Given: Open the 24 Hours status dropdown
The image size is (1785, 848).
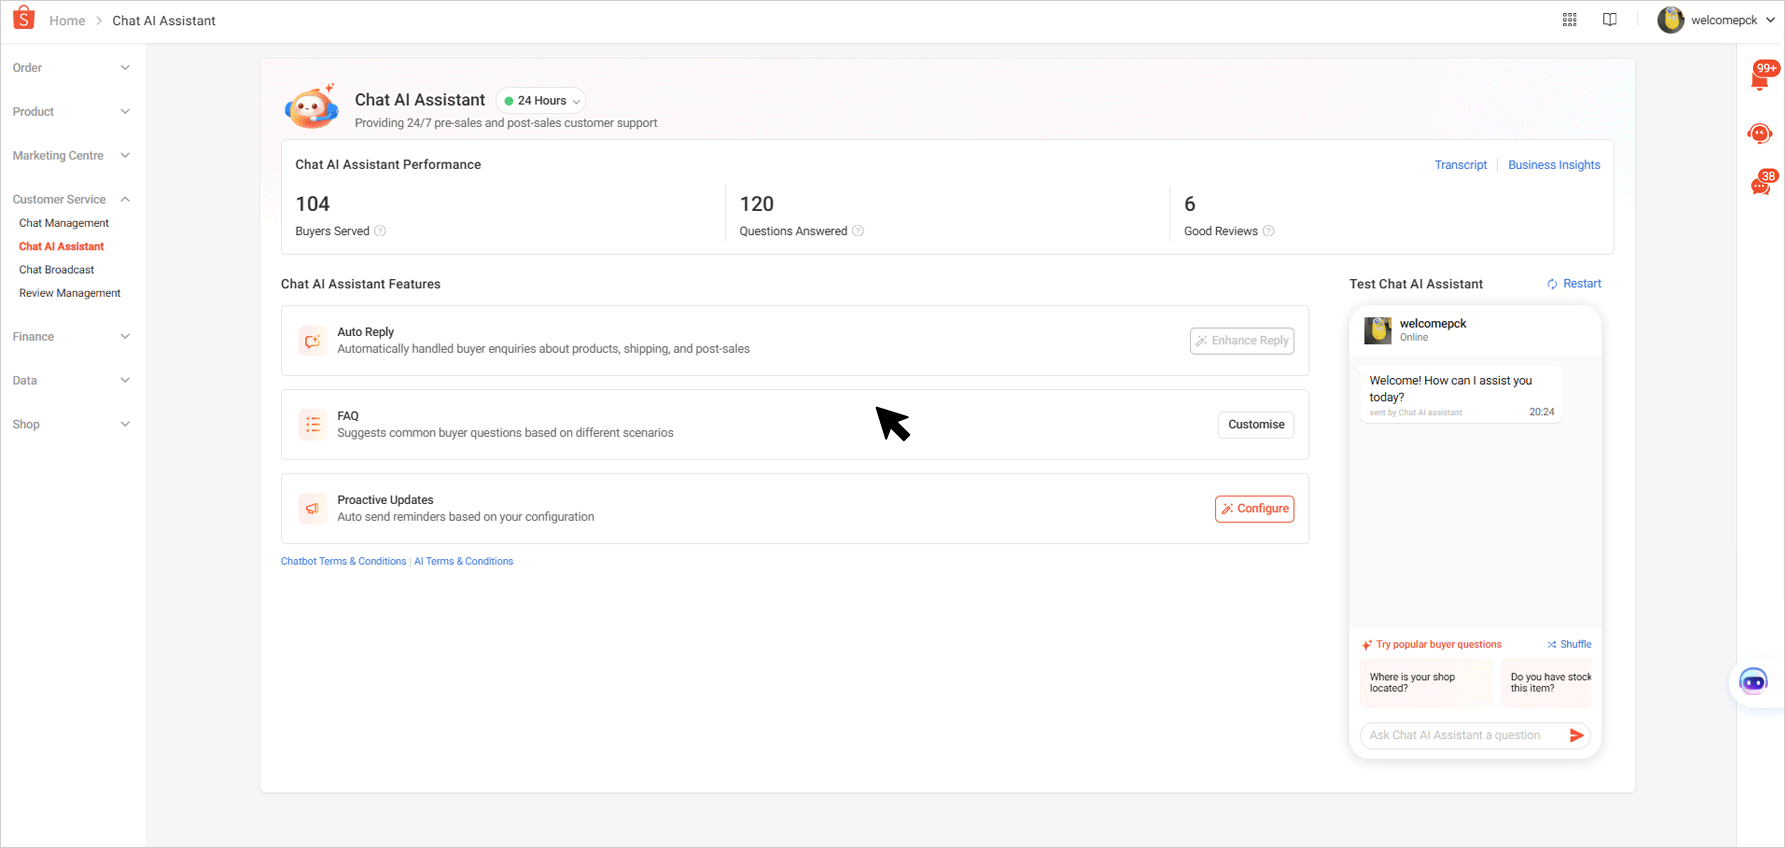Looking at the screenshot, I should pyautogui.click(x=541, y=101).
